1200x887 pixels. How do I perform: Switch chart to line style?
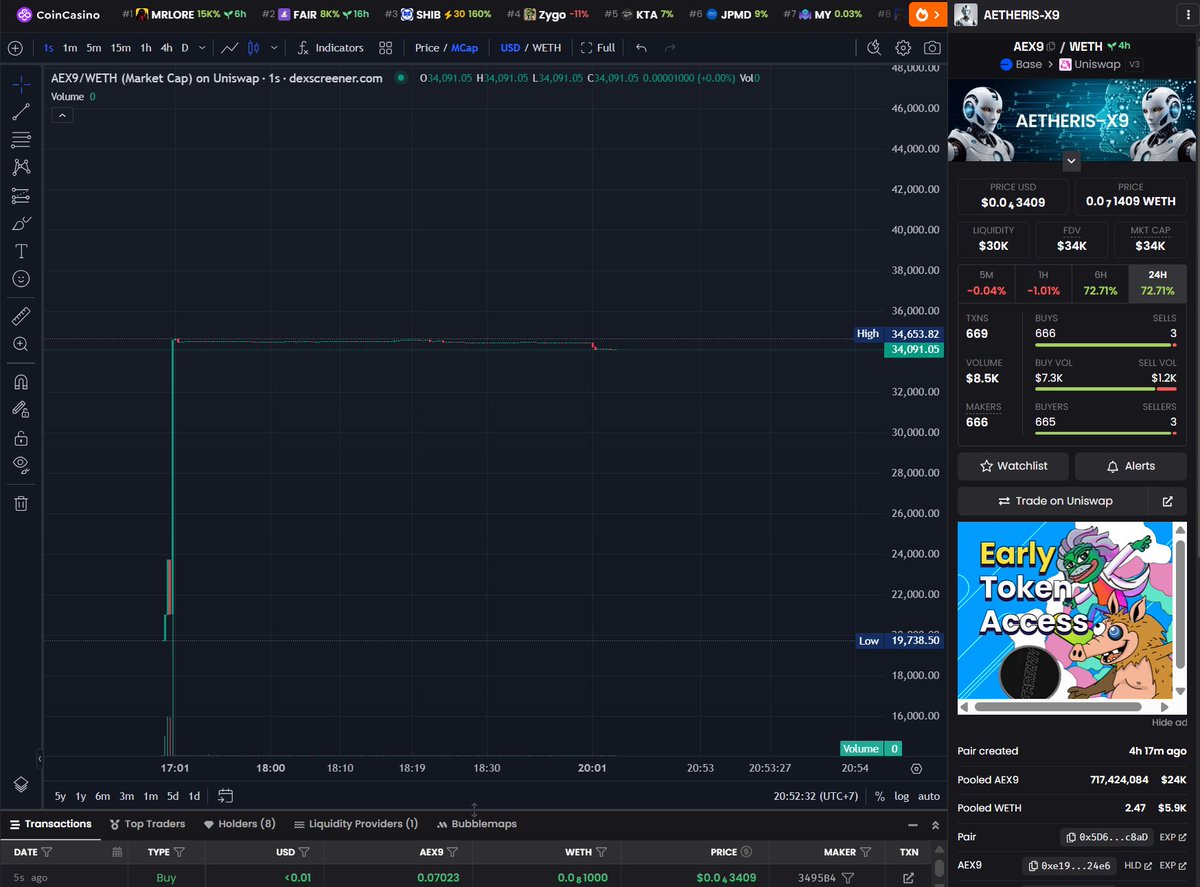point(230,48)
